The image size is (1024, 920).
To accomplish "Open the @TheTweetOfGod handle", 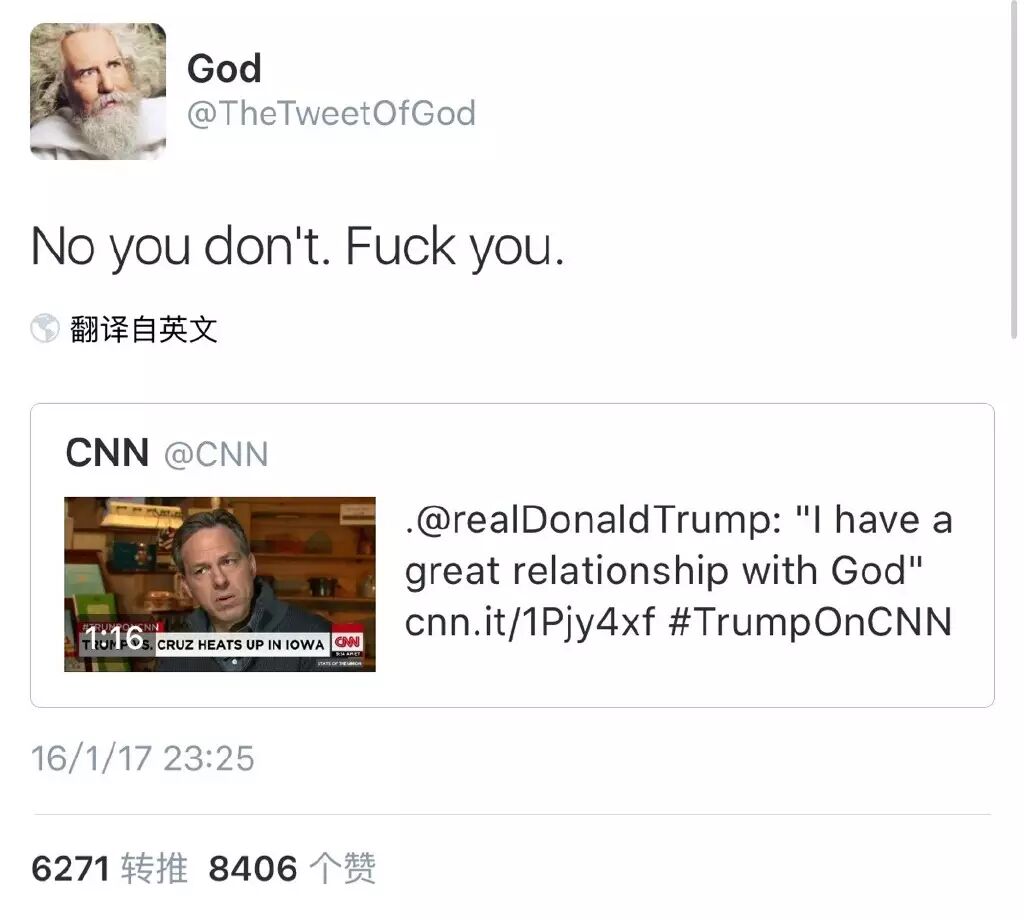I will point(331,114).
